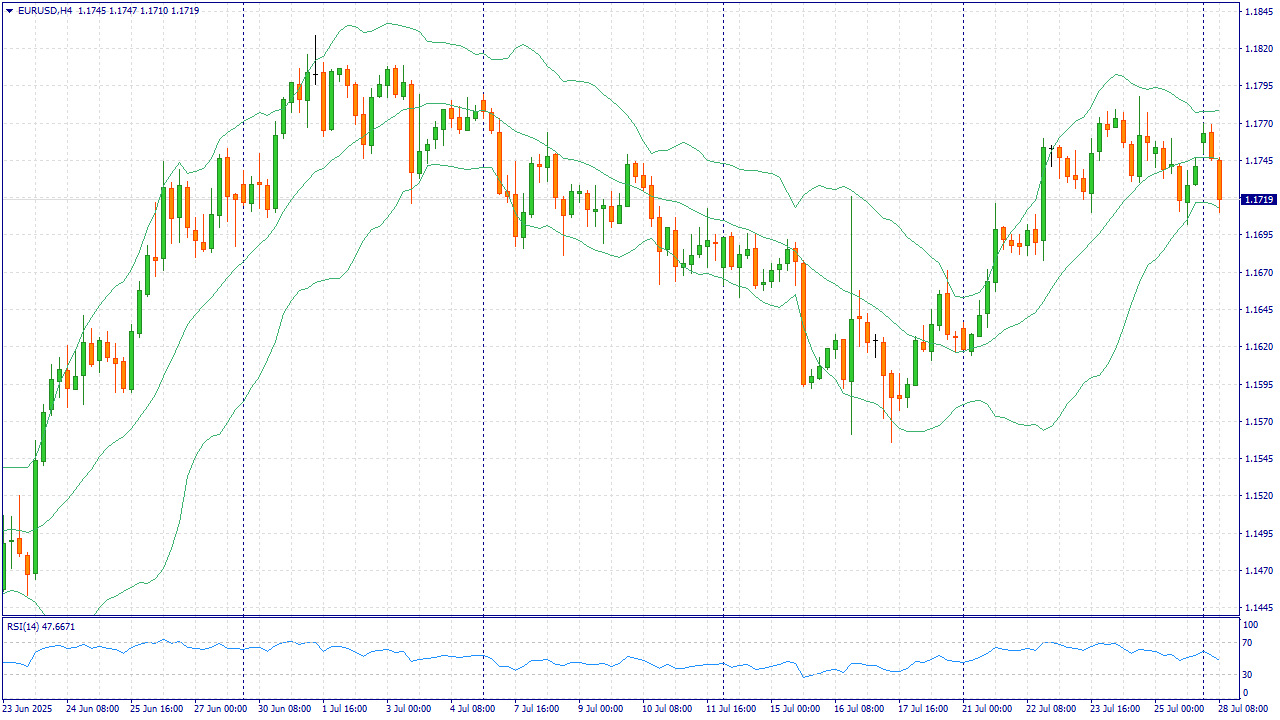Click the 1.1570 price axis label
The image size is (1280, 720).
(1257, 421)
